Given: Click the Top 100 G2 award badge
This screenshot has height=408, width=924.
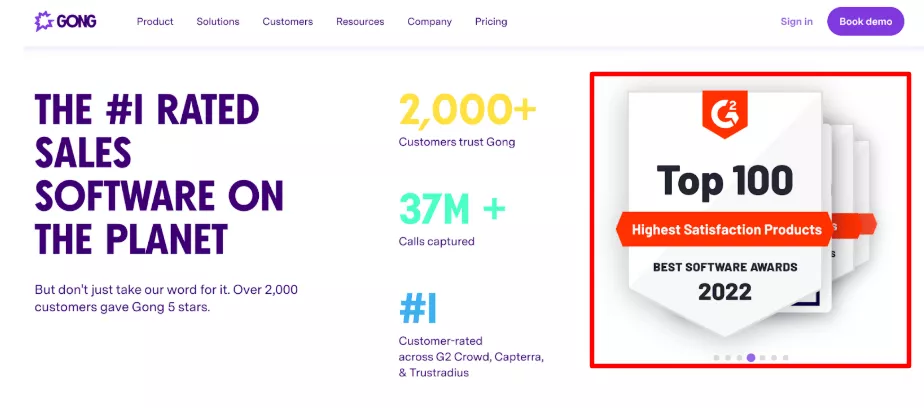Looking at the screenshot, I should pyautogui.click(x=724, y=182).
